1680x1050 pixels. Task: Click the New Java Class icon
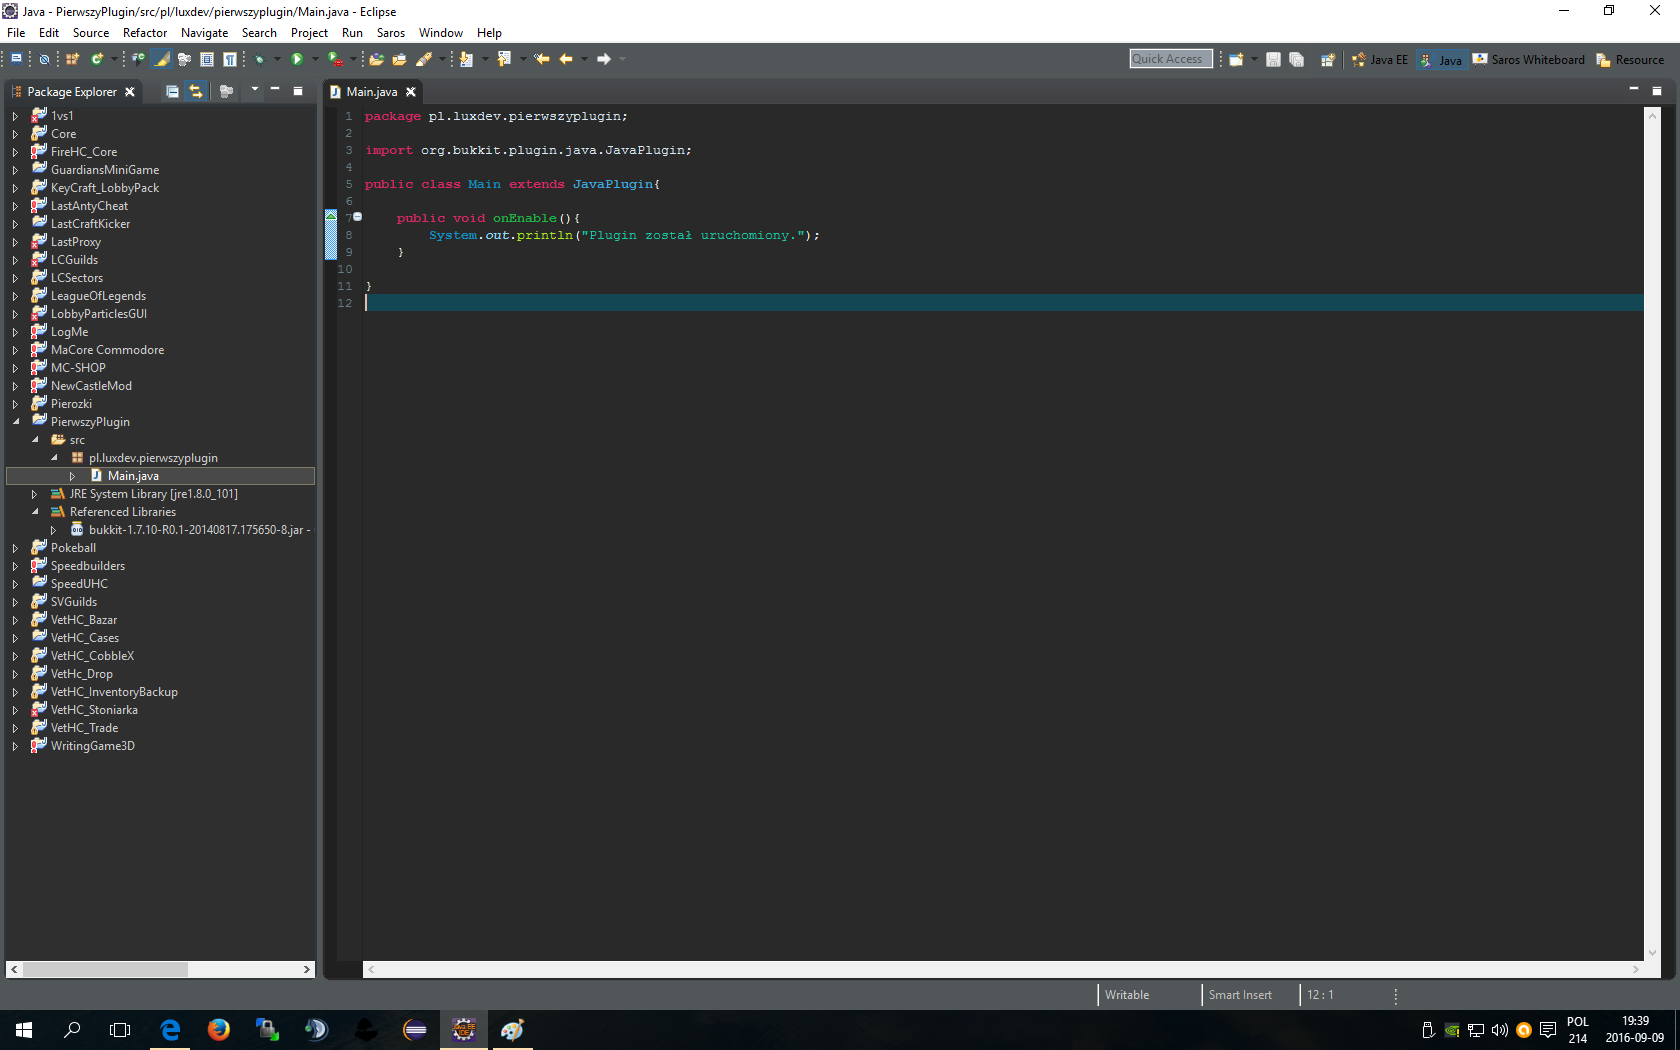pos(97,60)
